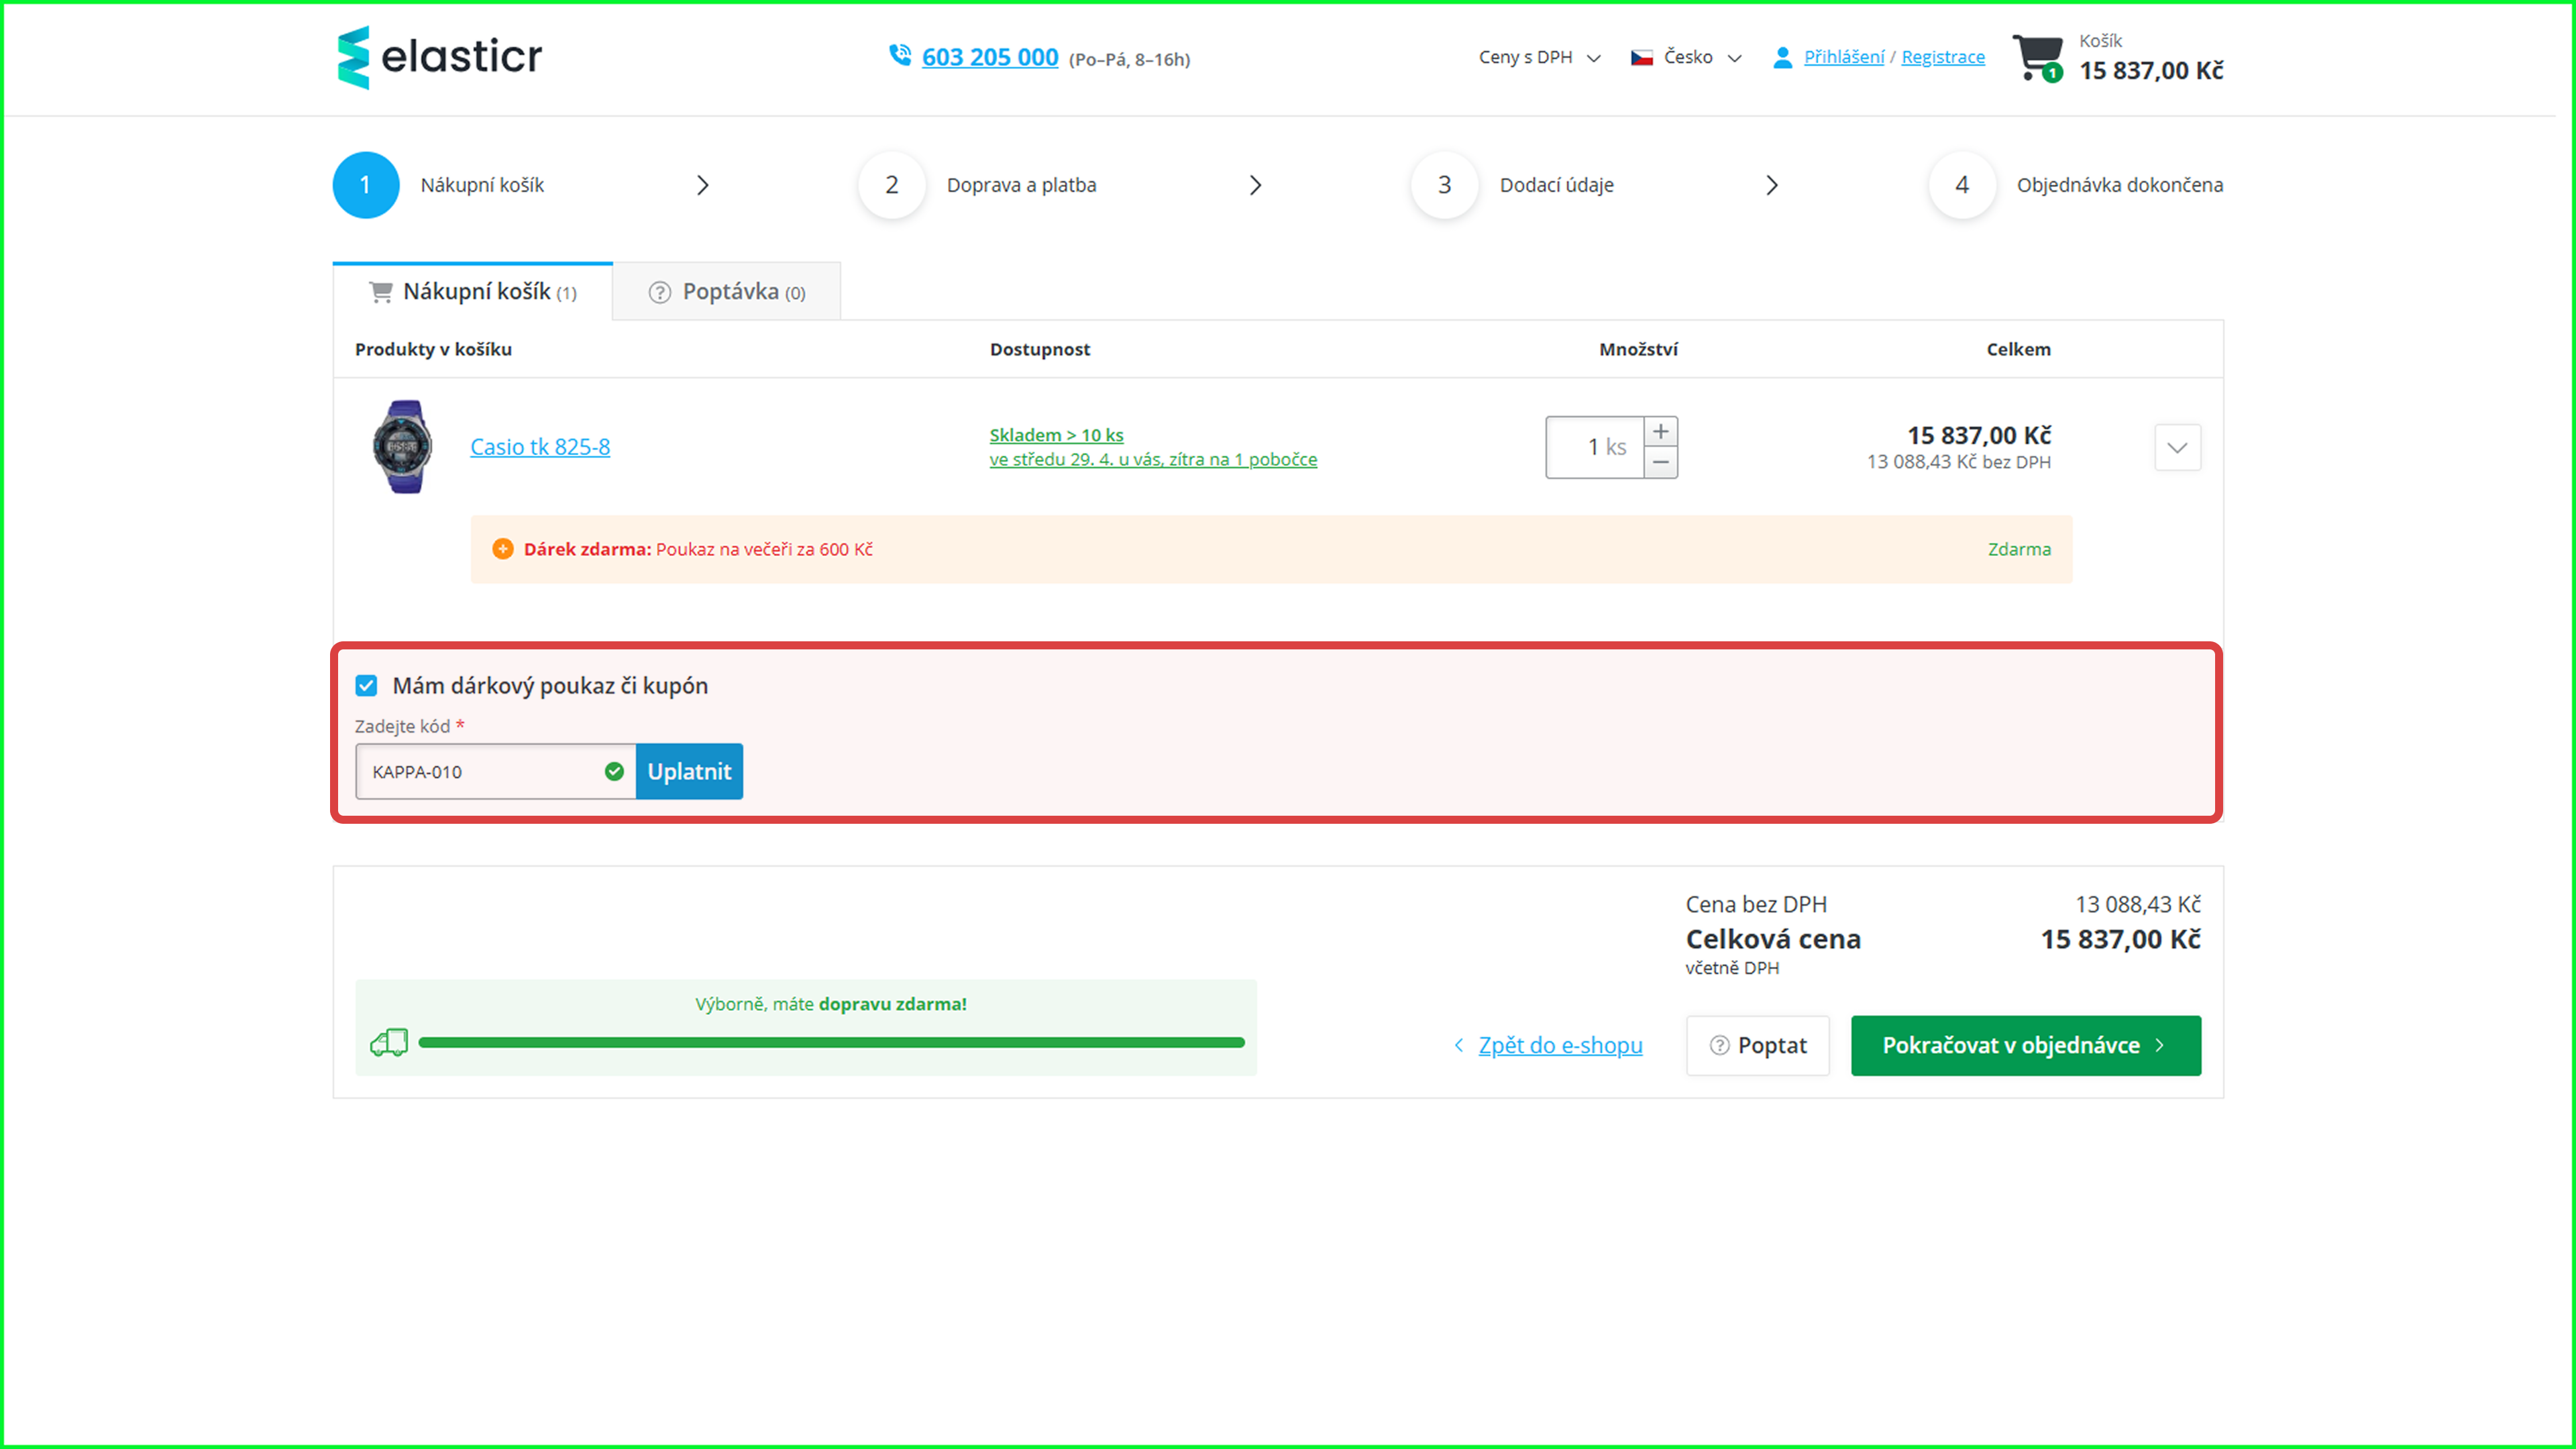This screenshot has width=2576, height=1449.
Task: Click the free shipping progress bar
Action: point(831,1042)
